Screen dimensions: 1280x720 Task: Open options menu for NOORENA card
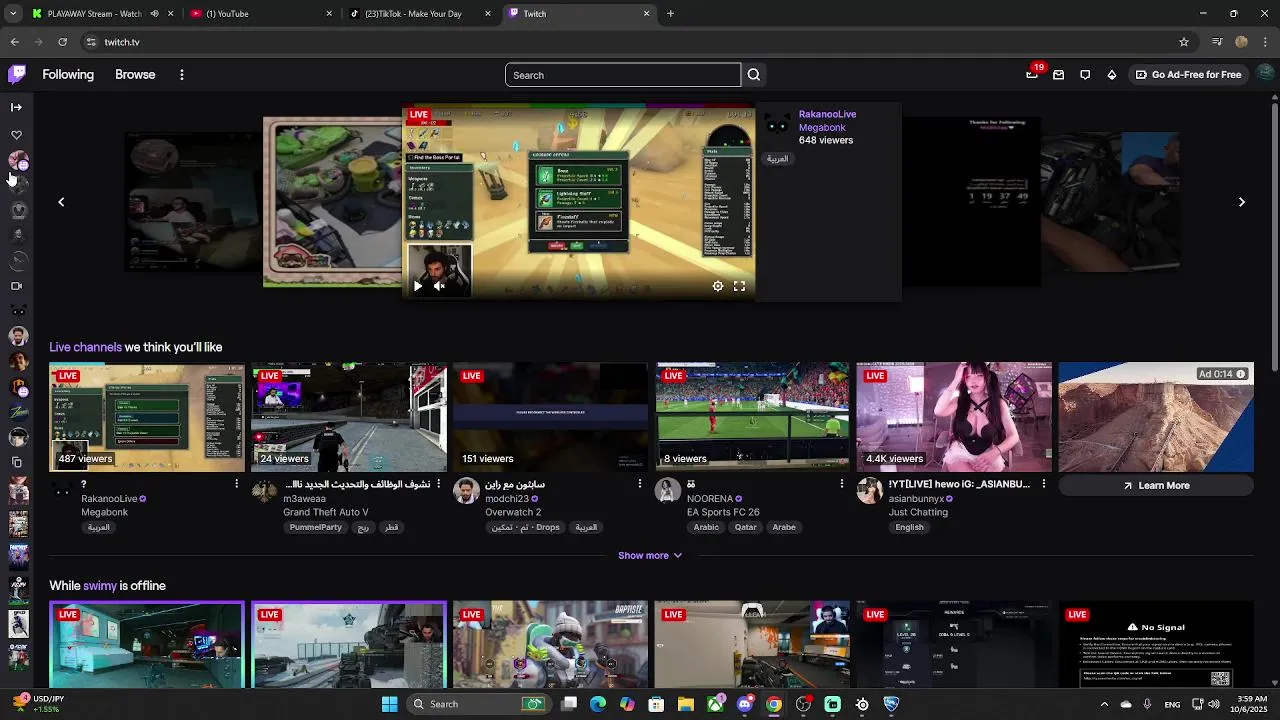(842, 484)
